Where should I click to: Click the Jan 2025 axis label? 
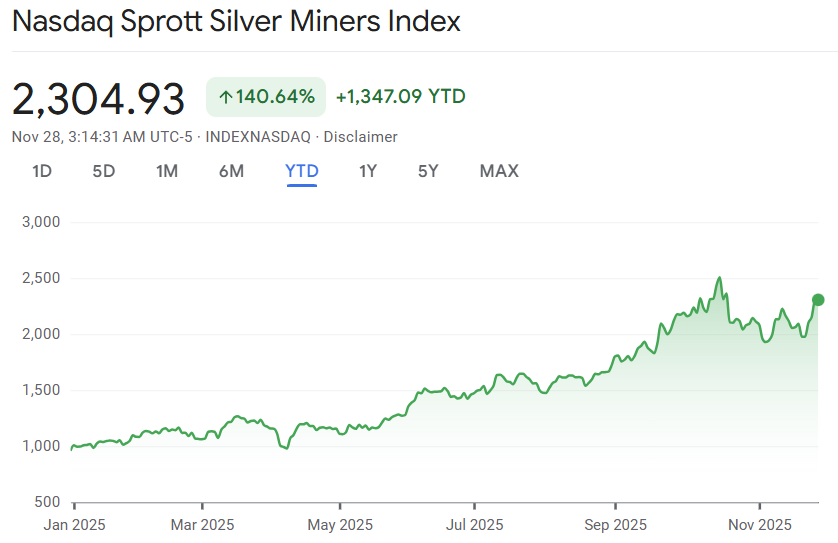(x=74, y=524)
